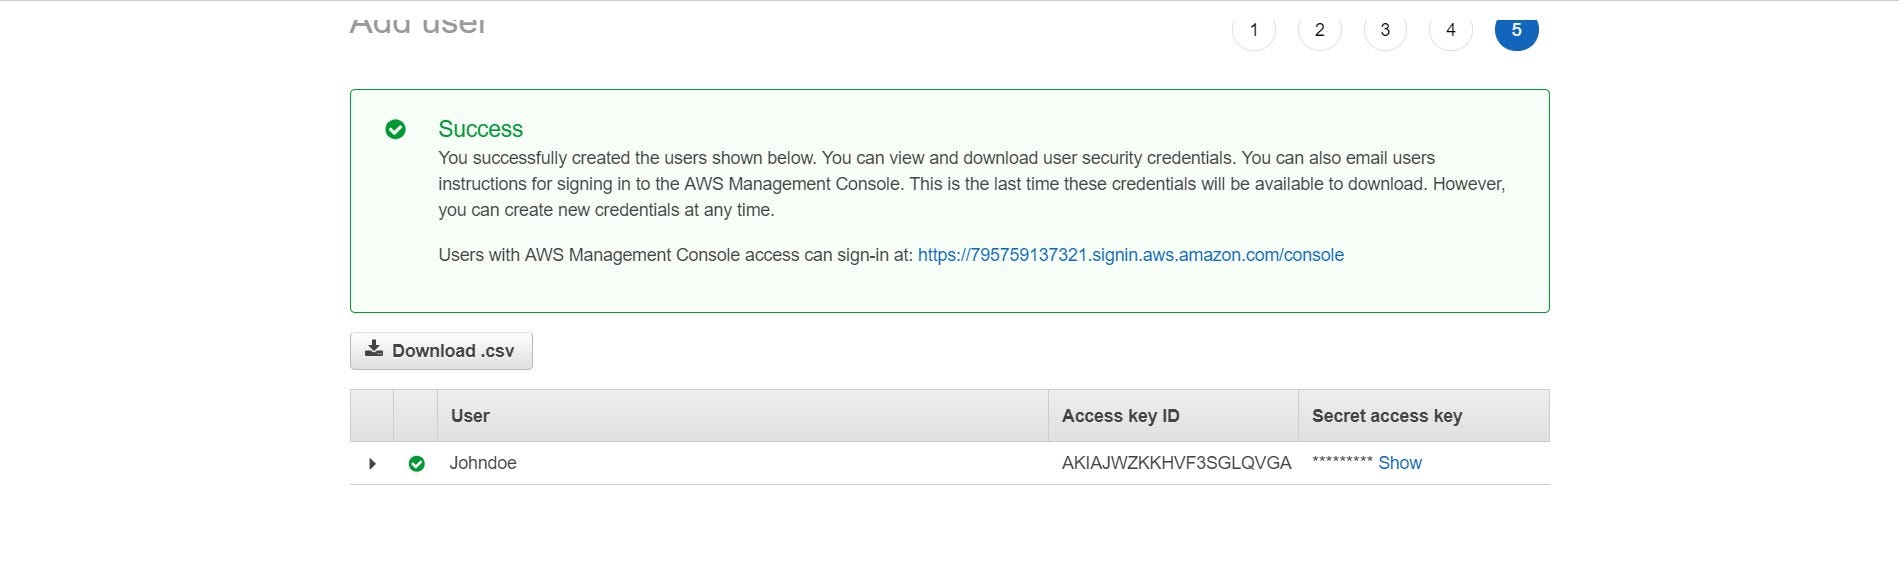This screenshot has height=564, width=1899.
Task: Show the secret access key
Action: pyautogui.click(x=1399, y=463)
